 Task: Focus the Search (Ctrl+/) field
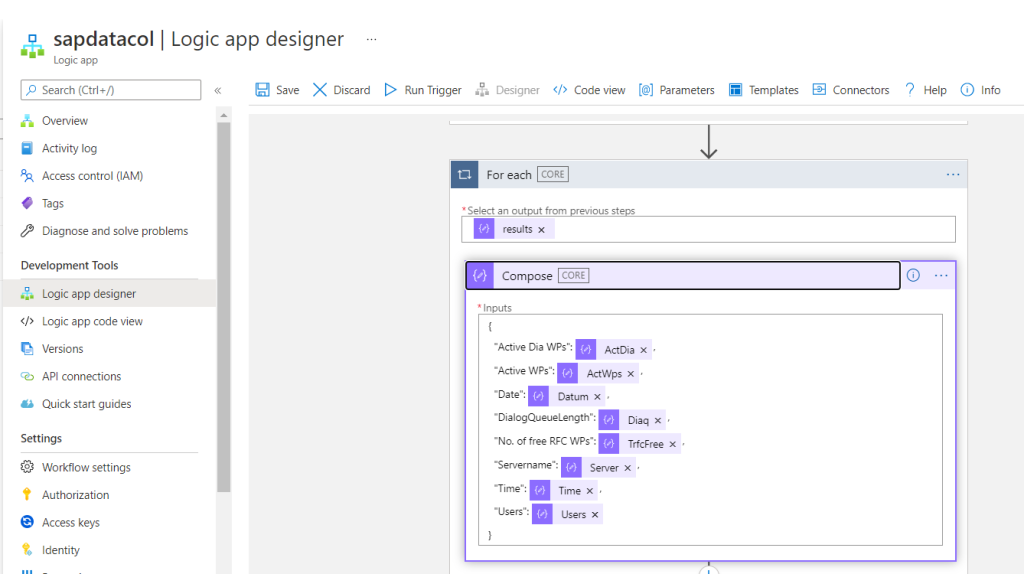coord(111,90)
